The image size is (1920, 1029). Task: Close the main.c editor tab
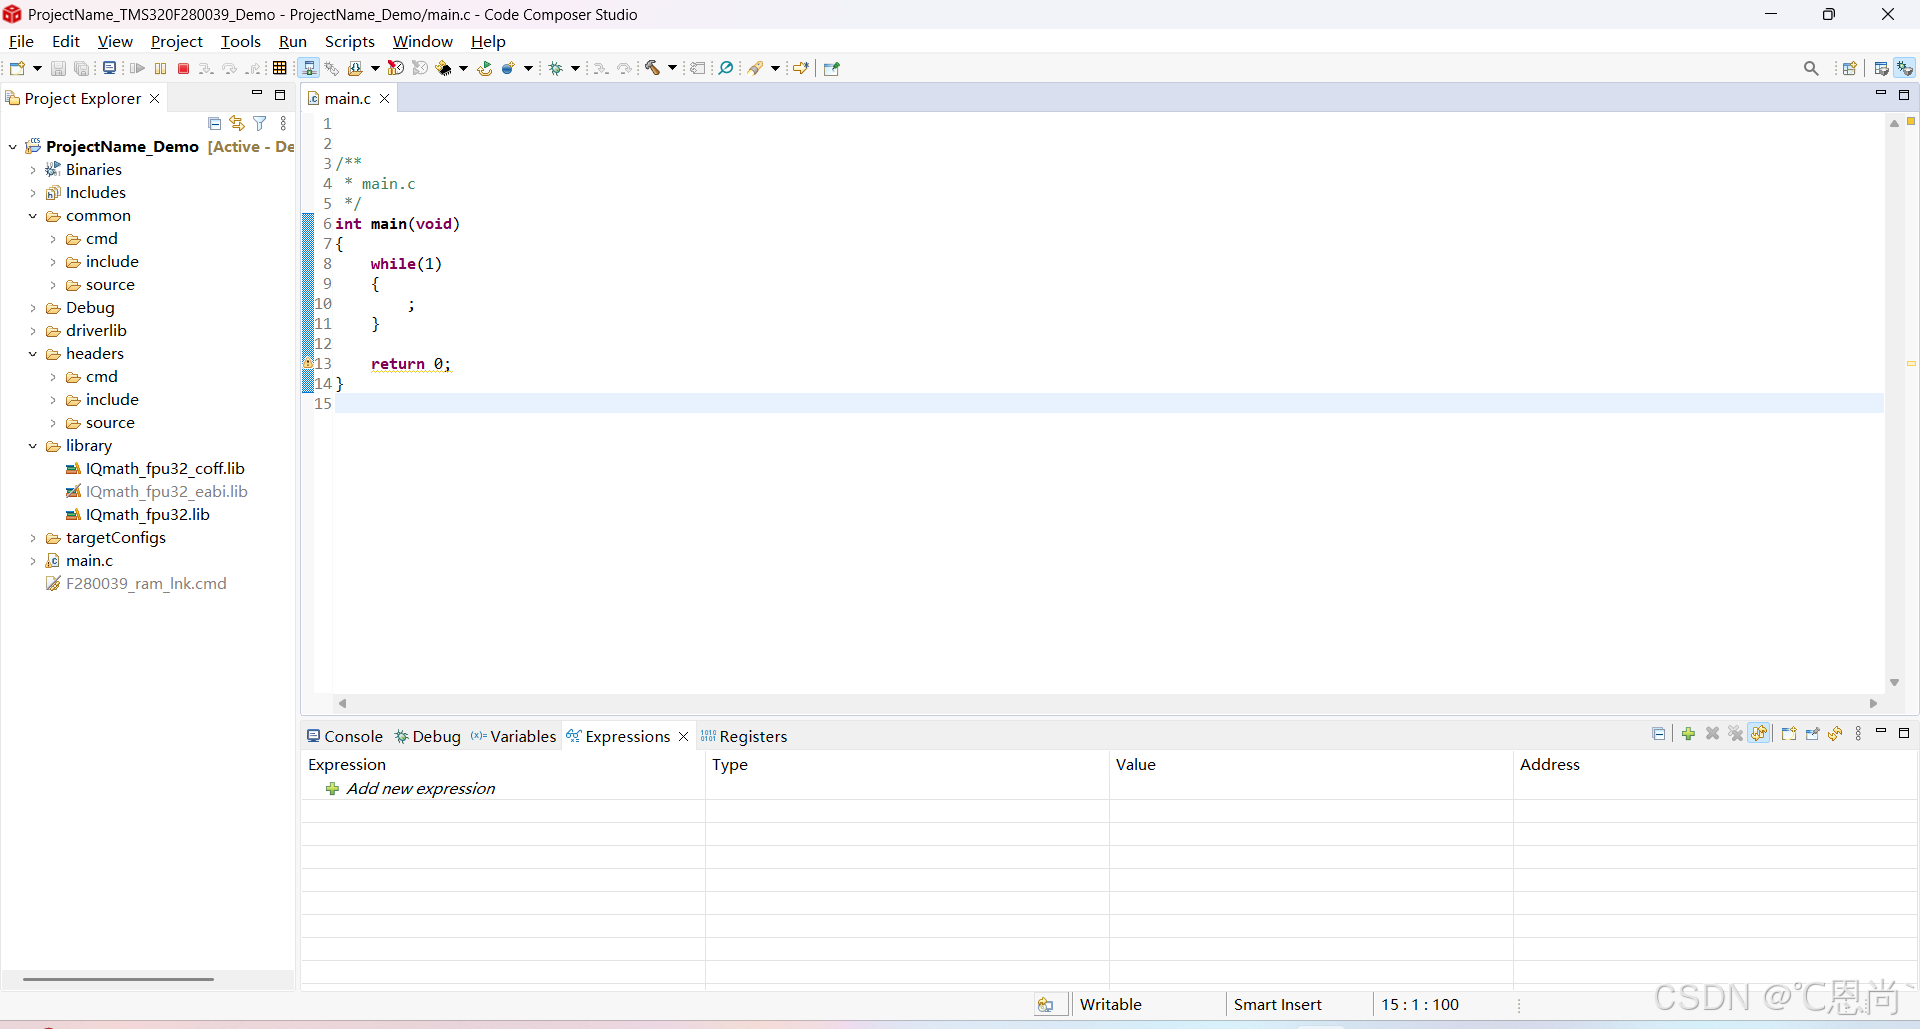(x=384, y=98)
